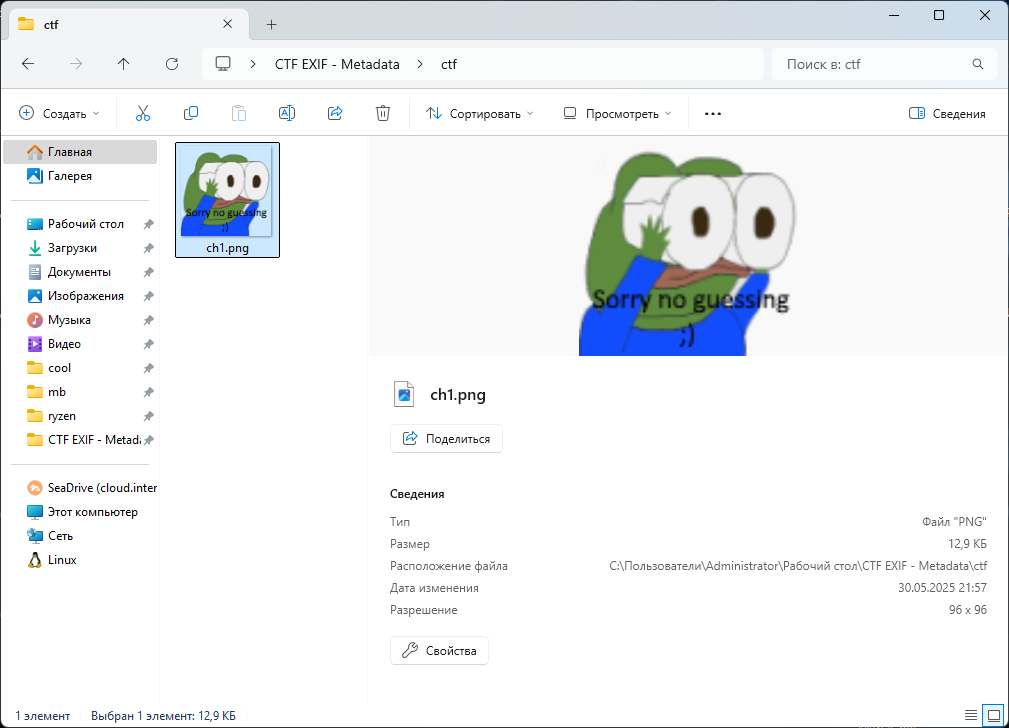
Task: Click the Rename icon in toolbar
Action: pos(287,113)
